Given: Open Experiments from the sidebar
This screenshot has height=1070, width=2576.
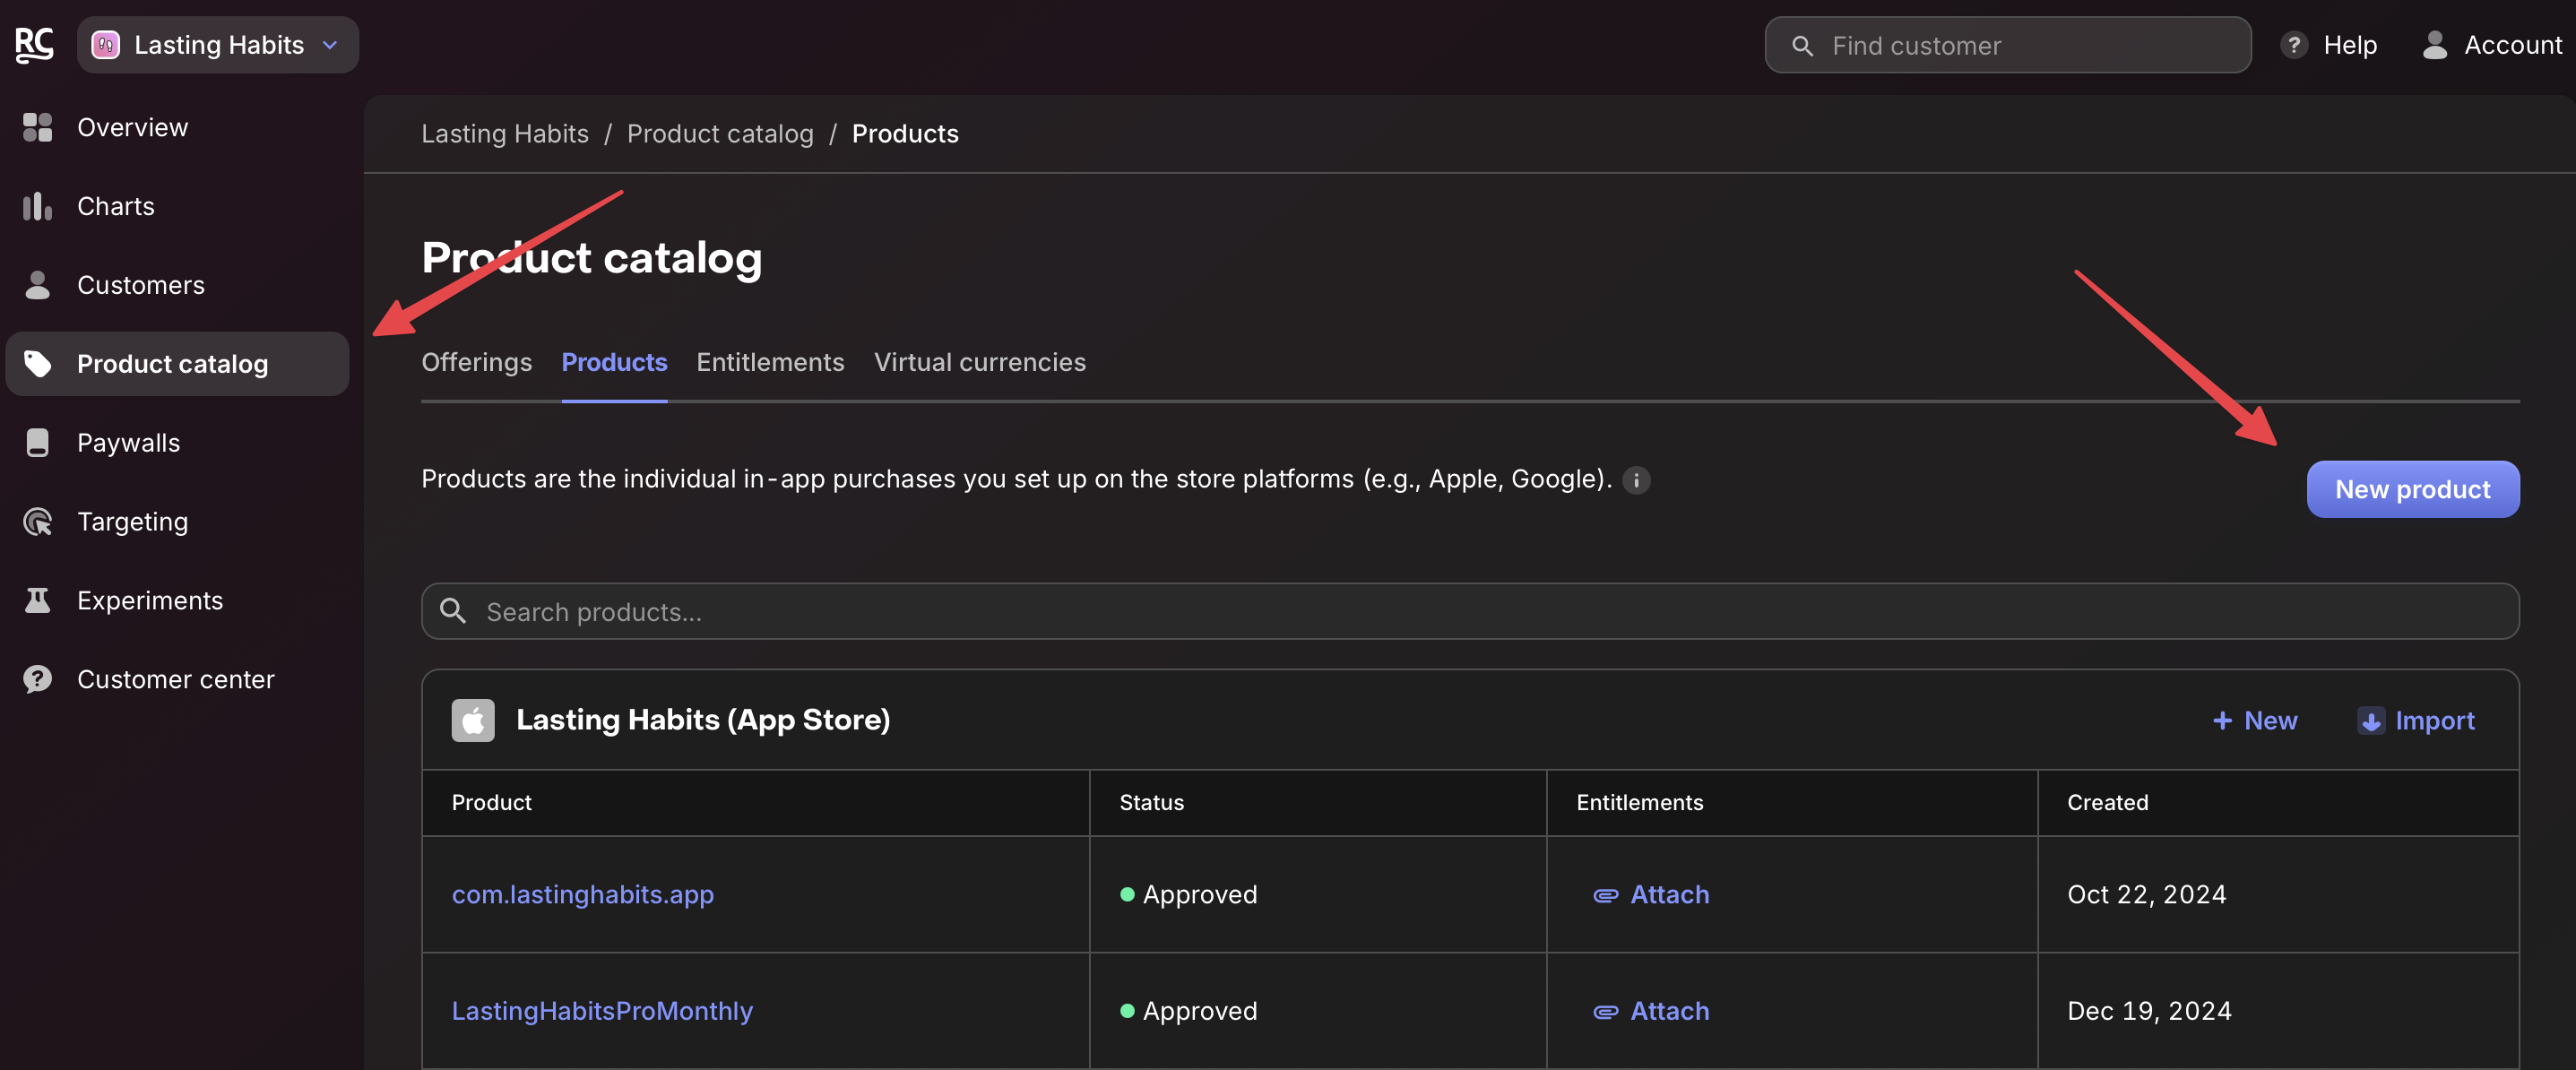Looking at the screenshot, I should pyautogui.click(x=150, y=601).
